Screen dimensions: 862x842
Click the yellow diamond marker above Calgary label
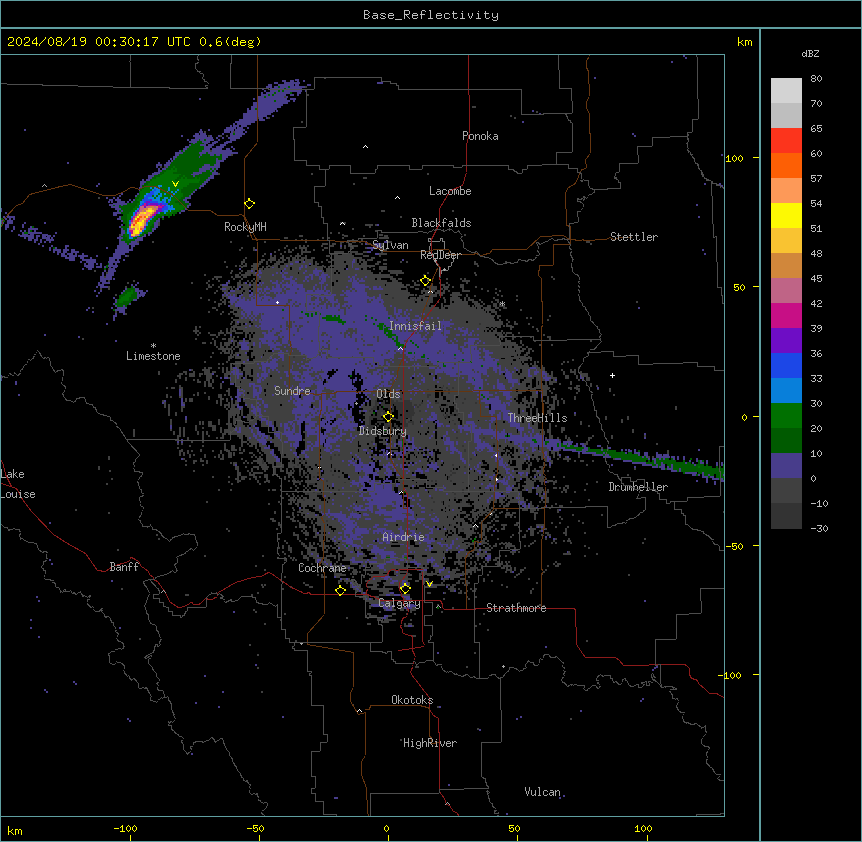point(405,589)
